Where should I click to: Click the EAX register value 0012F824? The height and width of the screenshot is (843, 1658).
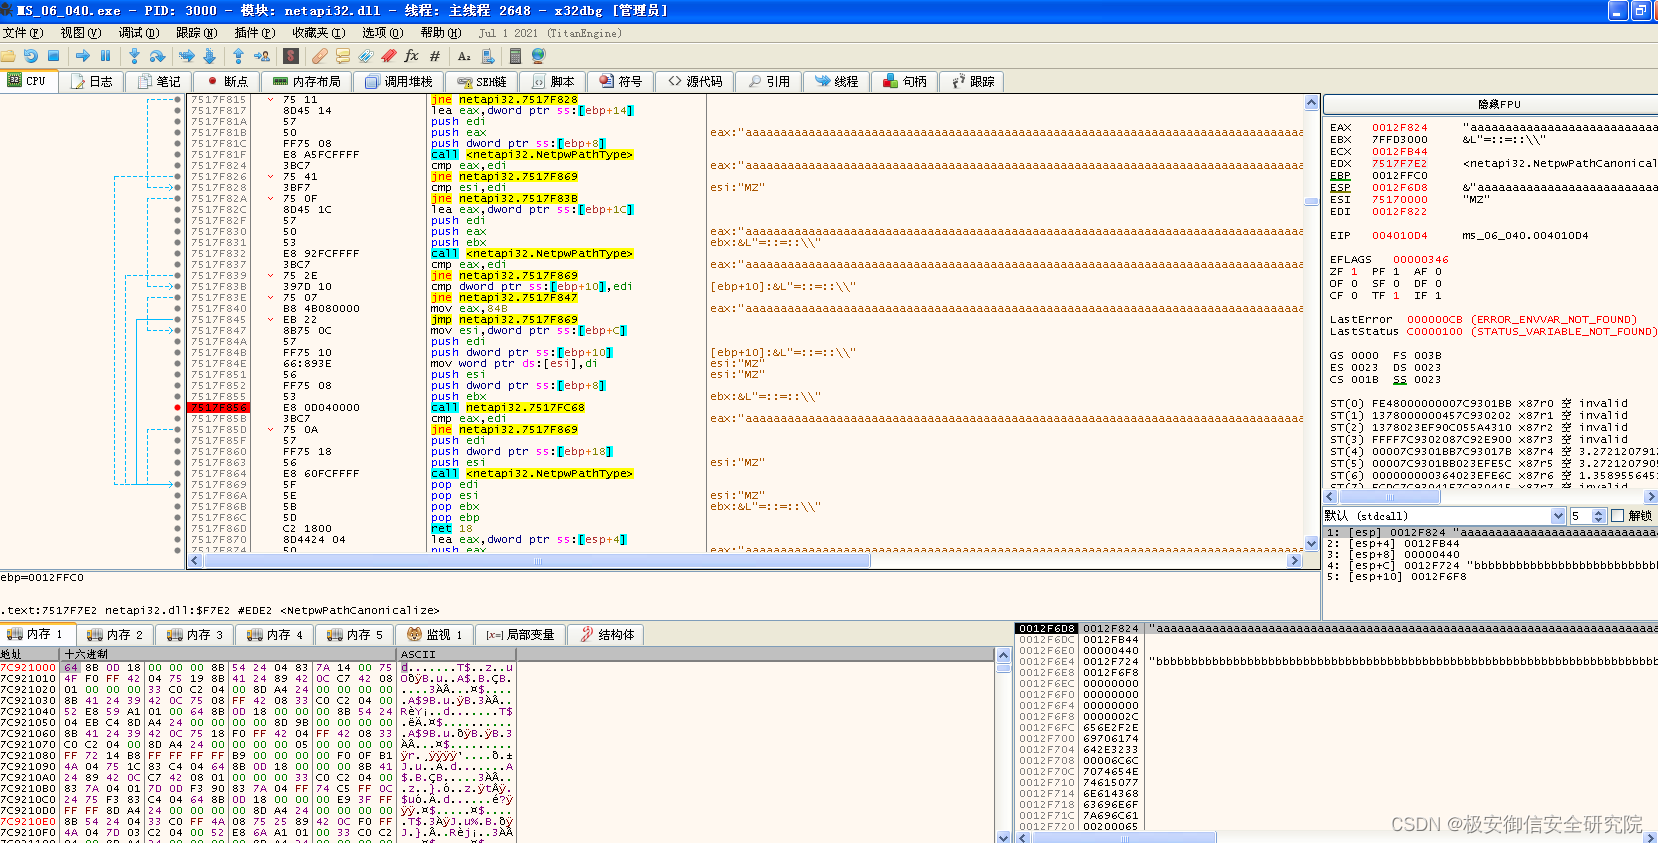pos(1400,128)
